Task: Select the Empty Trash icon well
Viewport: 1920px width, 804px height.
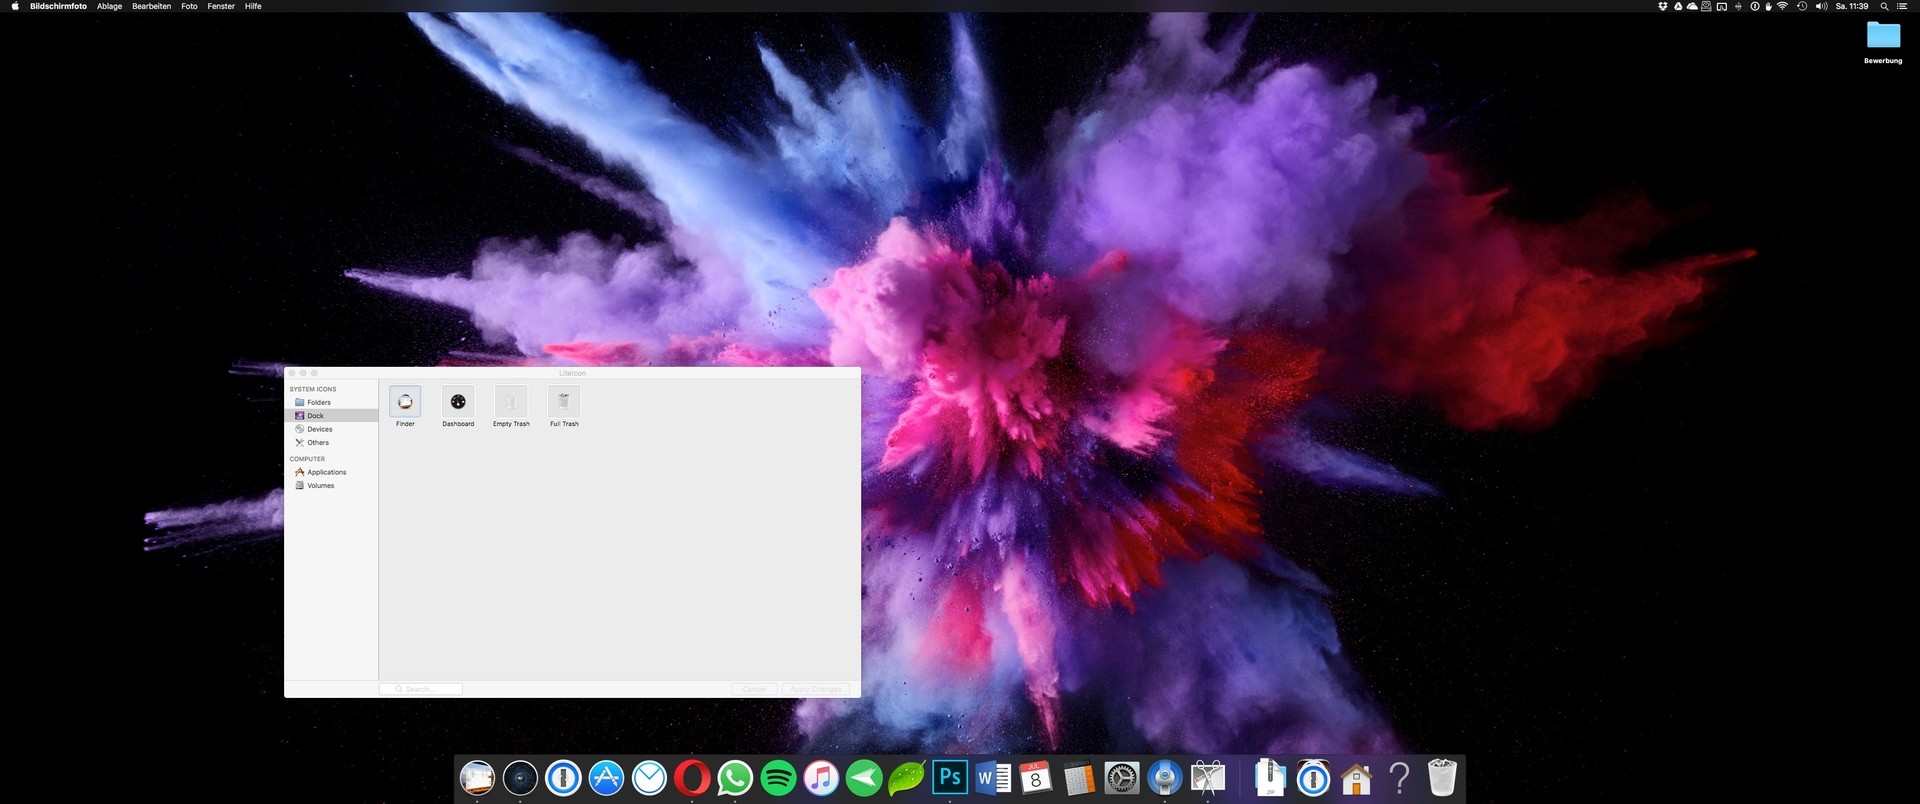Action: click(x=511, y=402)
